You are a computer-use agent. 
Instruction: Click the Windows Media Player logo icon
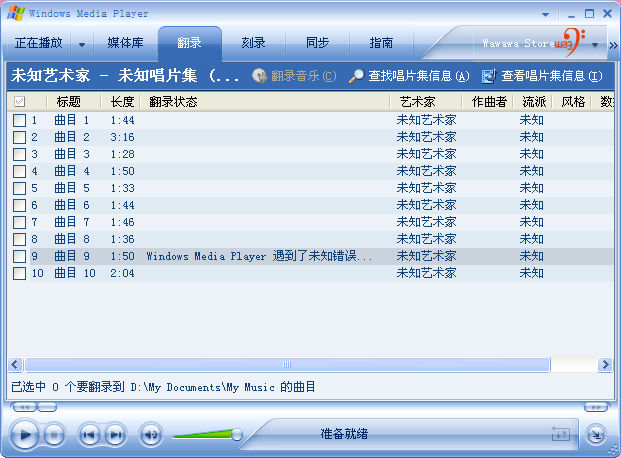15,13
